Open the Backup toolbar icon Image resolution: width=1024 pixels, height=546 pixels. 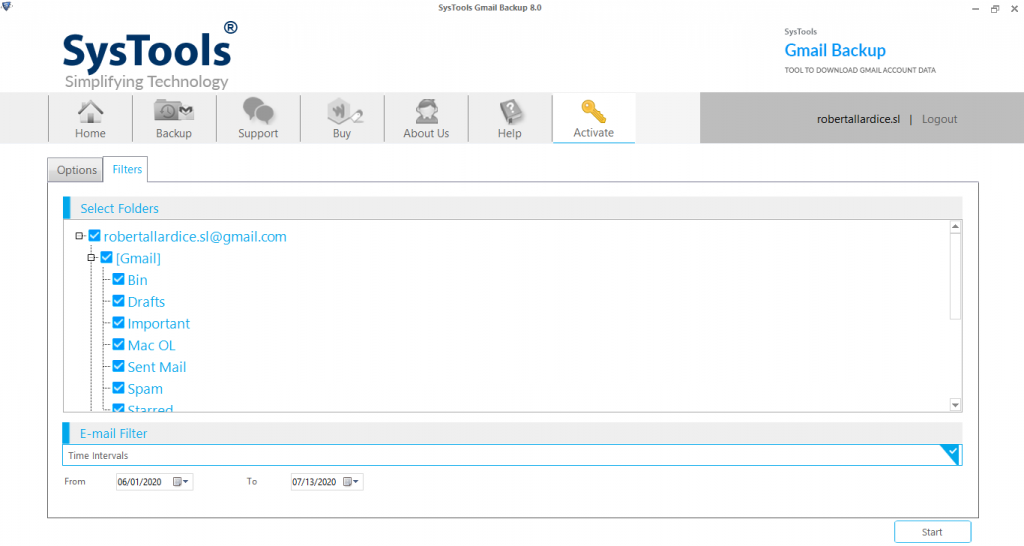pyautogui.click(x=174, y=111)
